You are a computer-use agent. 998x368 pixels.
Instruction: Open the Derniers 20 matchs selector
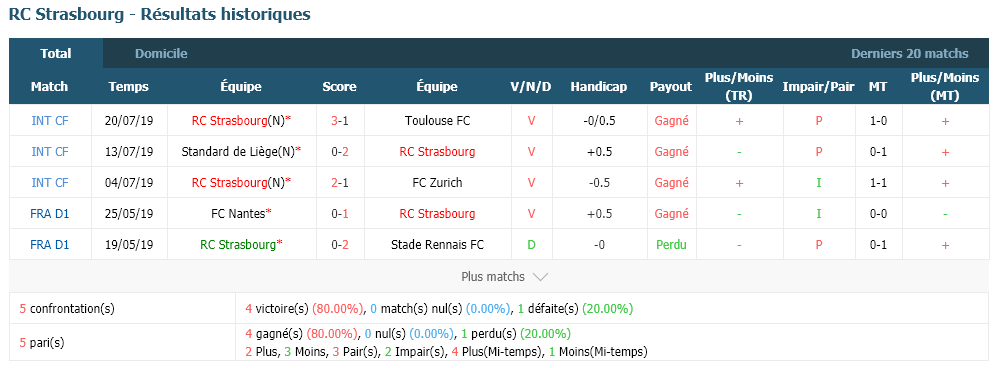(x=910, y=53)
